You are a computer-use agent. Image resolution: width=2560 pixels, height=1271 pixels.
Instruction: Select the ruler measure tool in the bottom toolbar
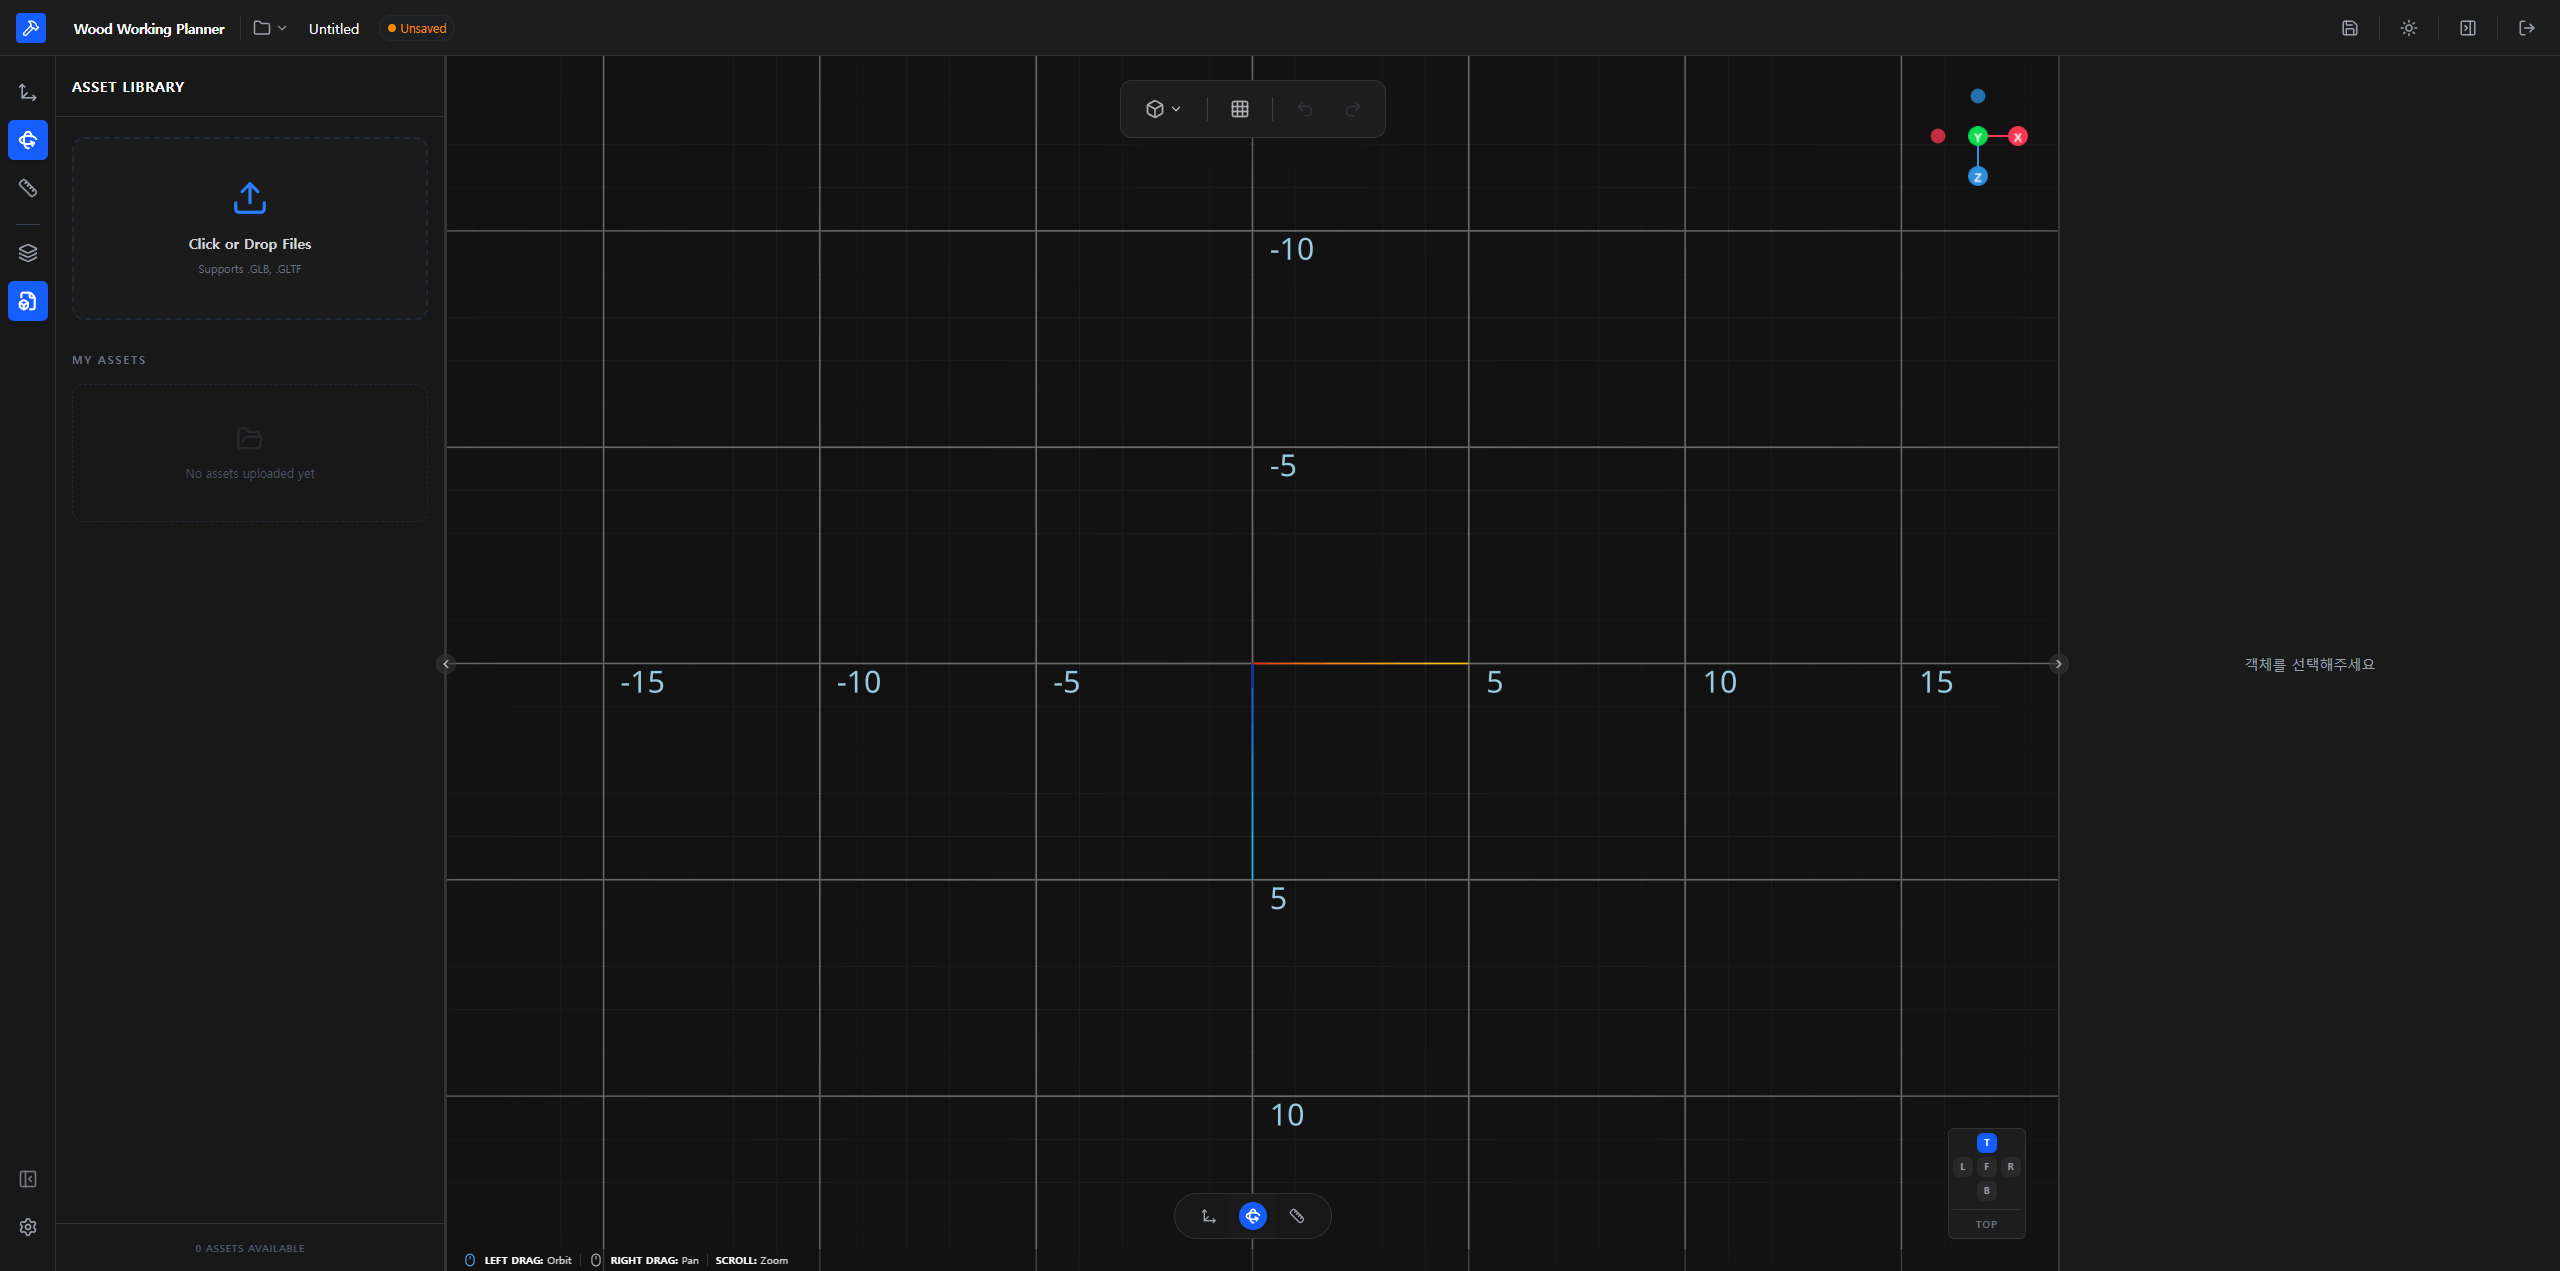pyautogui.click(x=1297, y=1216)
